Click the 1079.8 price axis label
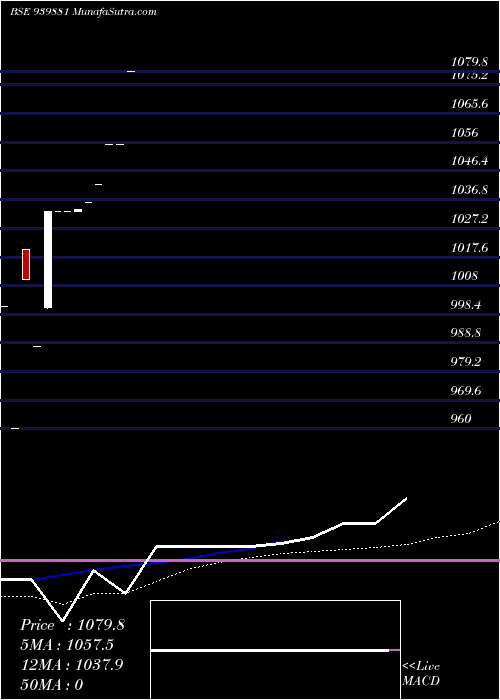The width and height of the screenshot is (500, 700). tap(469, 62)
